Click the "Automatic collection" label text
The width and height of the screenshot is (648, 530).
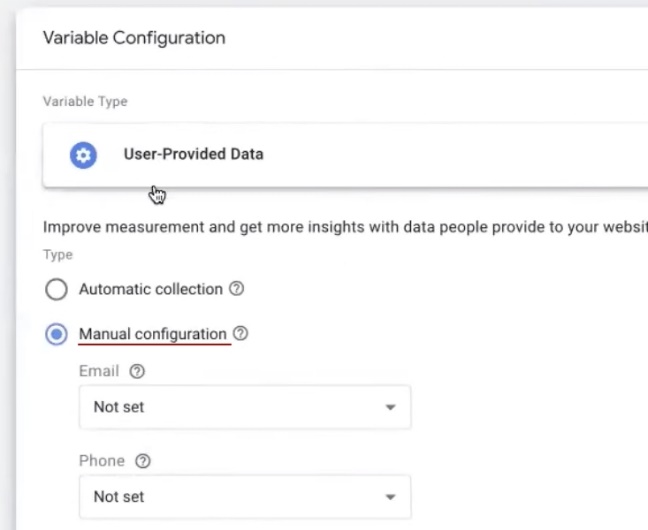(x=150, y=289)
